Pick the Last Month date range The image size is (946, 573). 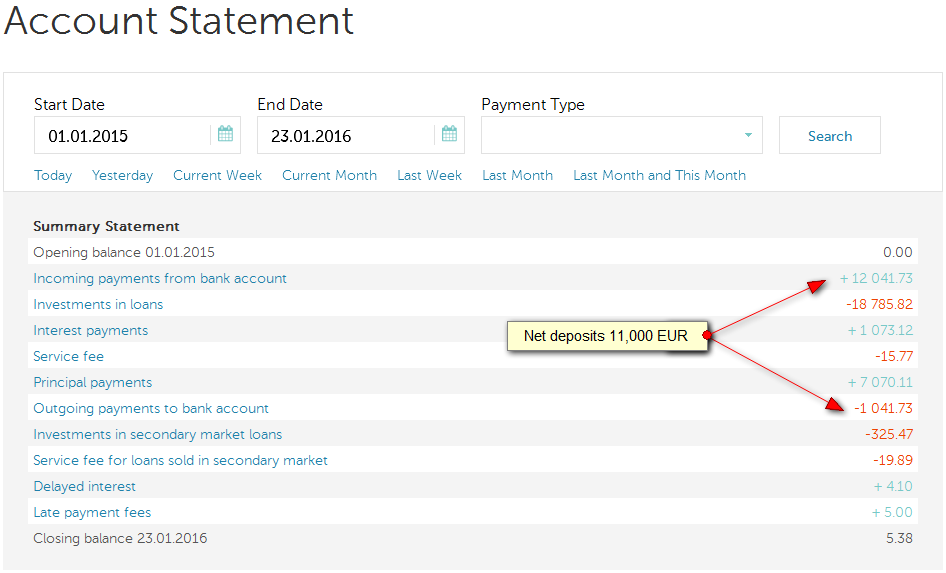click(x=518, y=176)
